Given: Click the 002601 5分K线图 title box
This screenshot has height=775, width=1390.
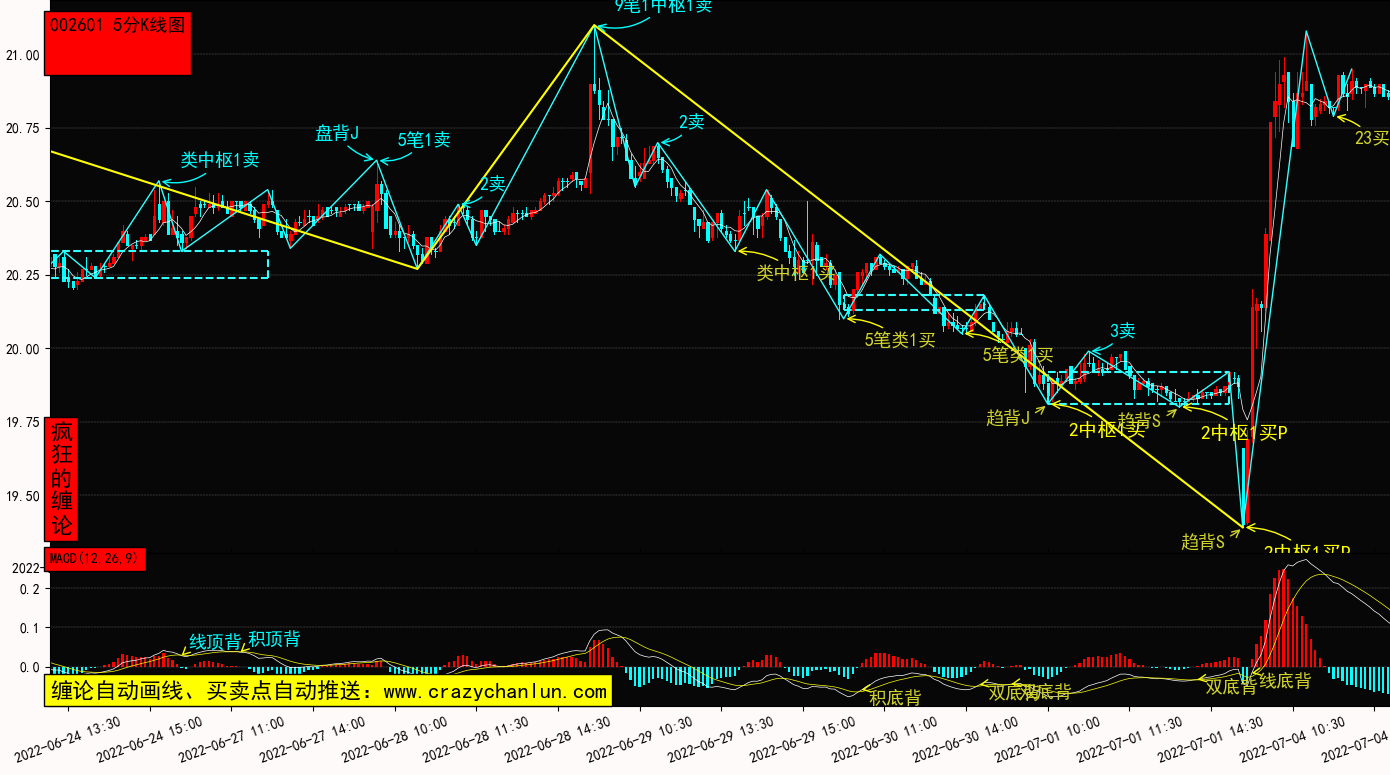Looking at the screenshot, I should click(x=118, y=44).
